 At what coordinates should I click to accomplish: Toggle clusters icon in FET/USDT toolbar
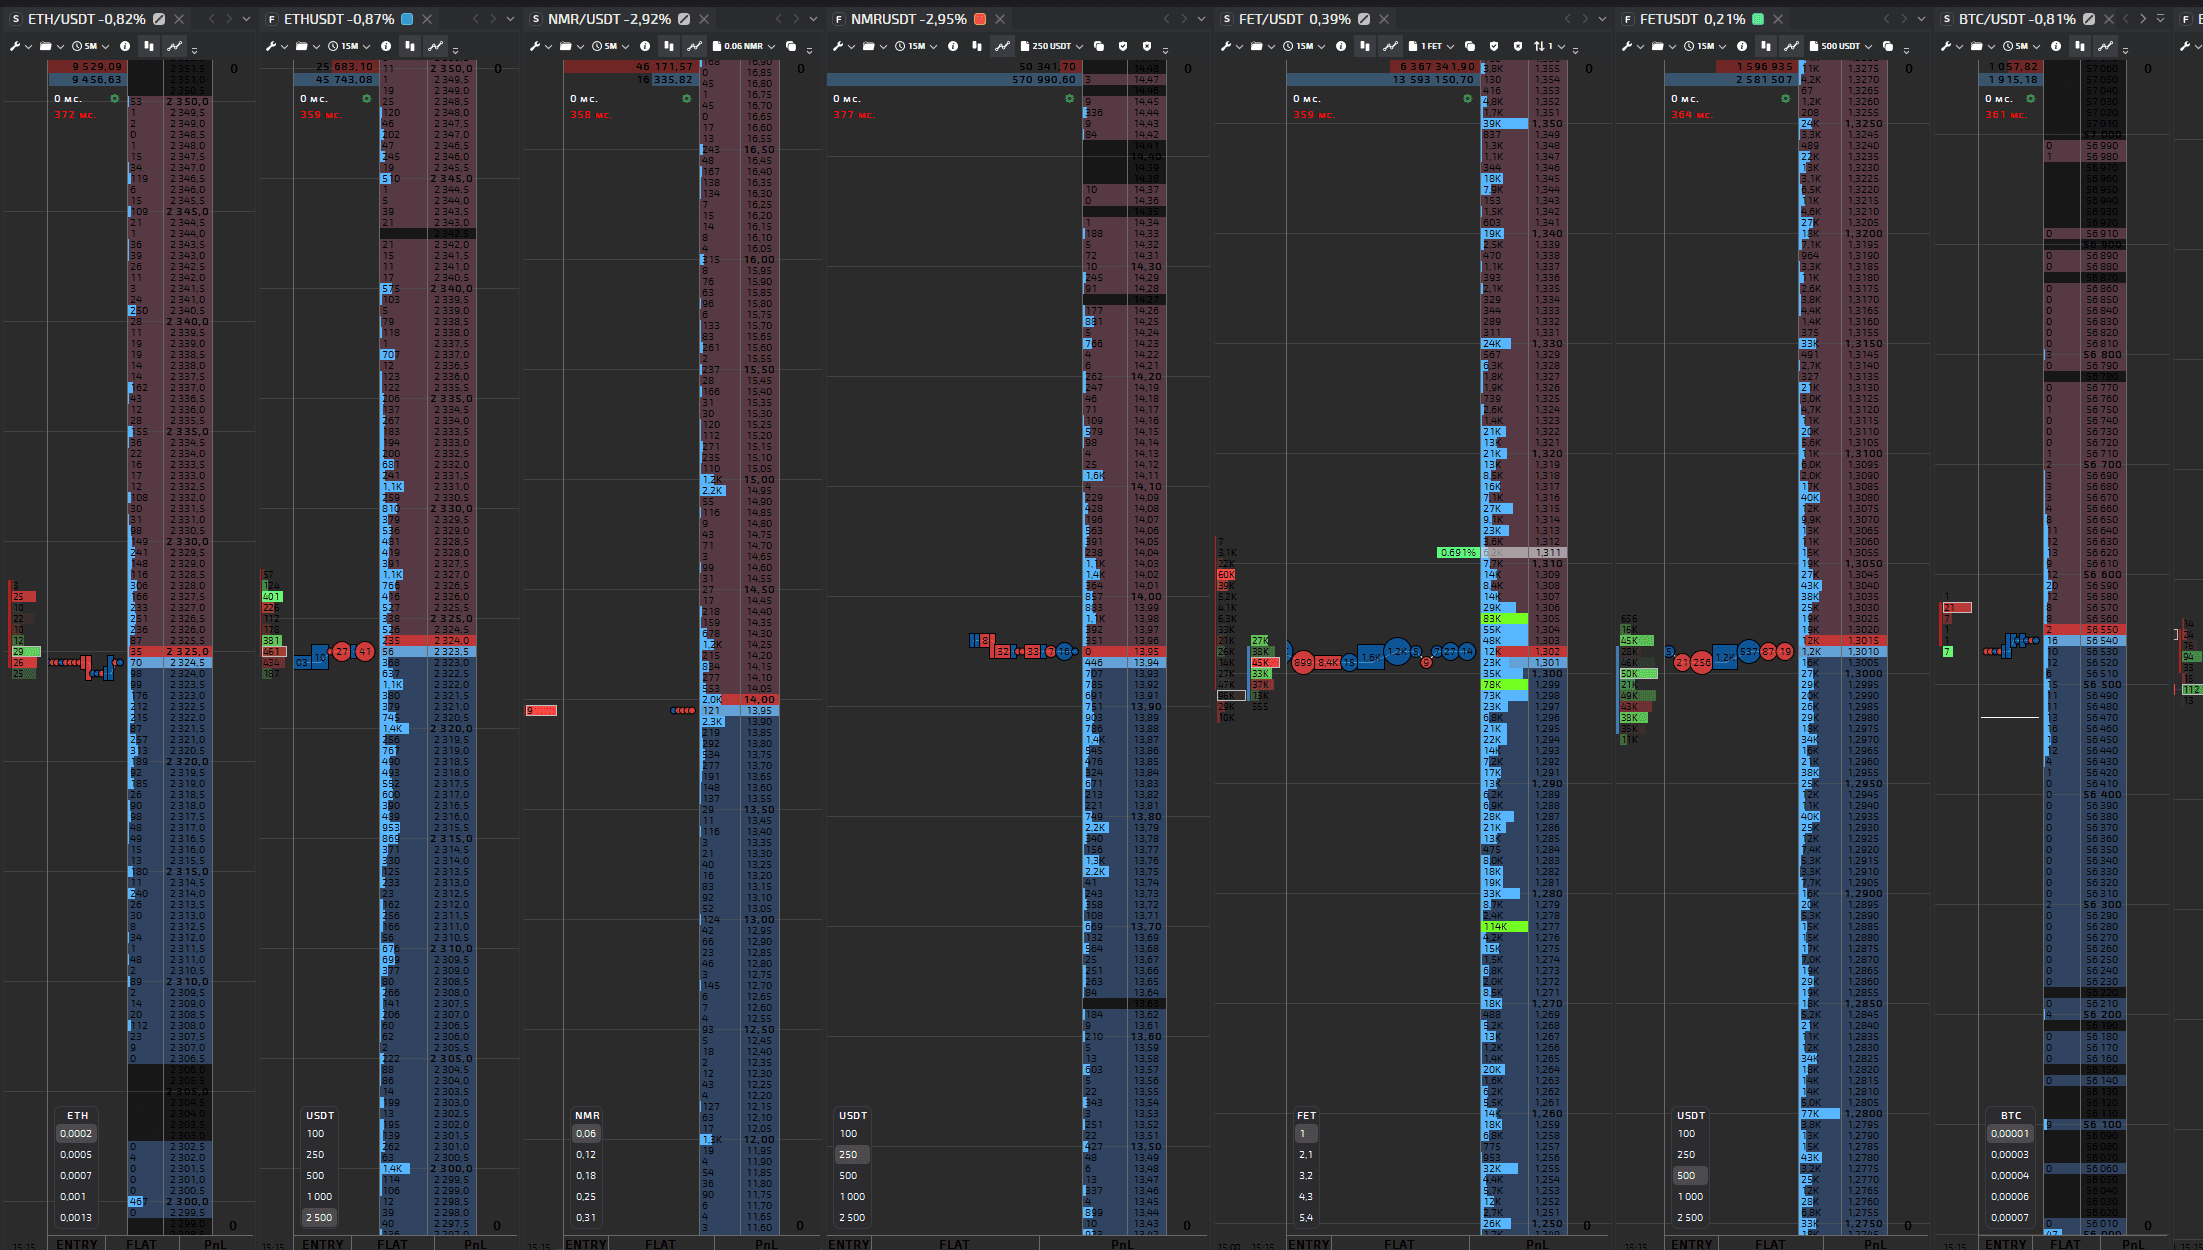pyautogui.click(x=1365, y=46)
